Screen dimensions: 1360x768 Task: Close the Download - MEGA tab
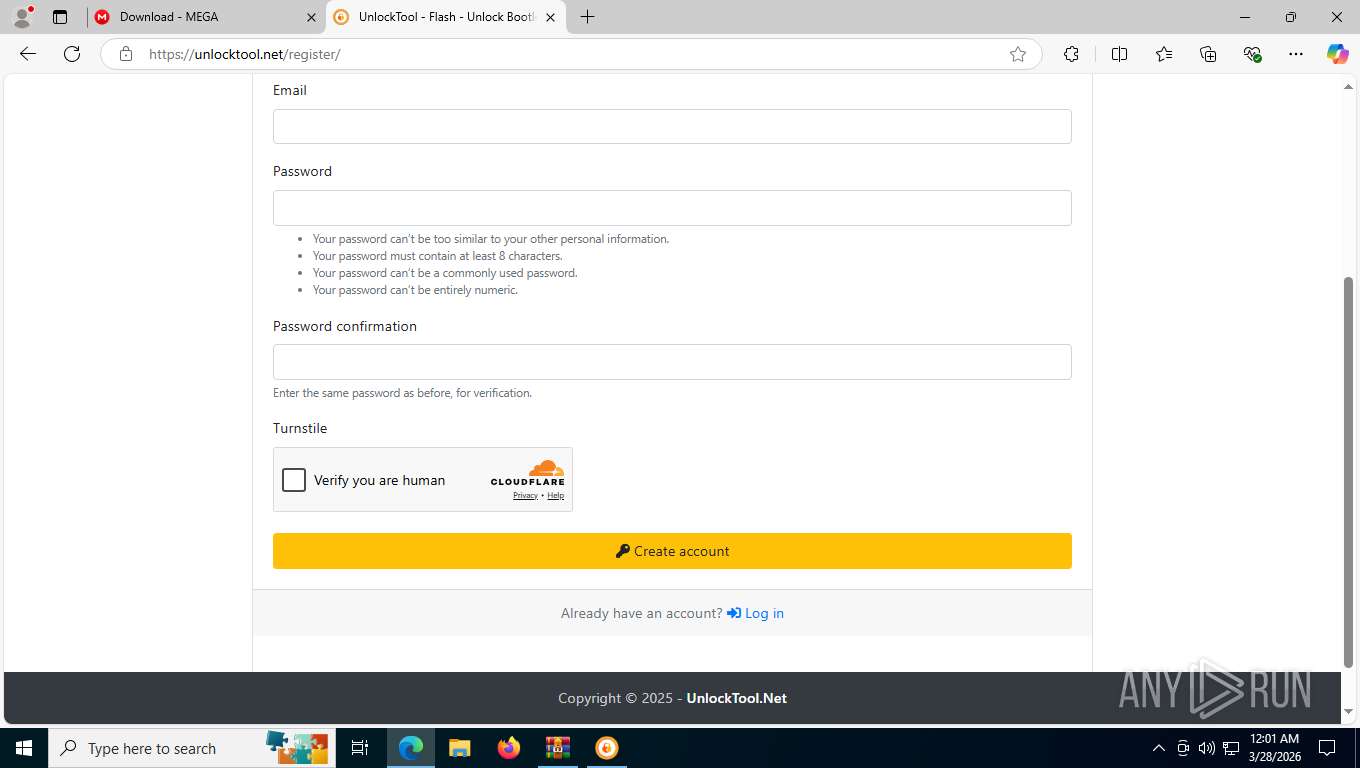click(311, 17)
